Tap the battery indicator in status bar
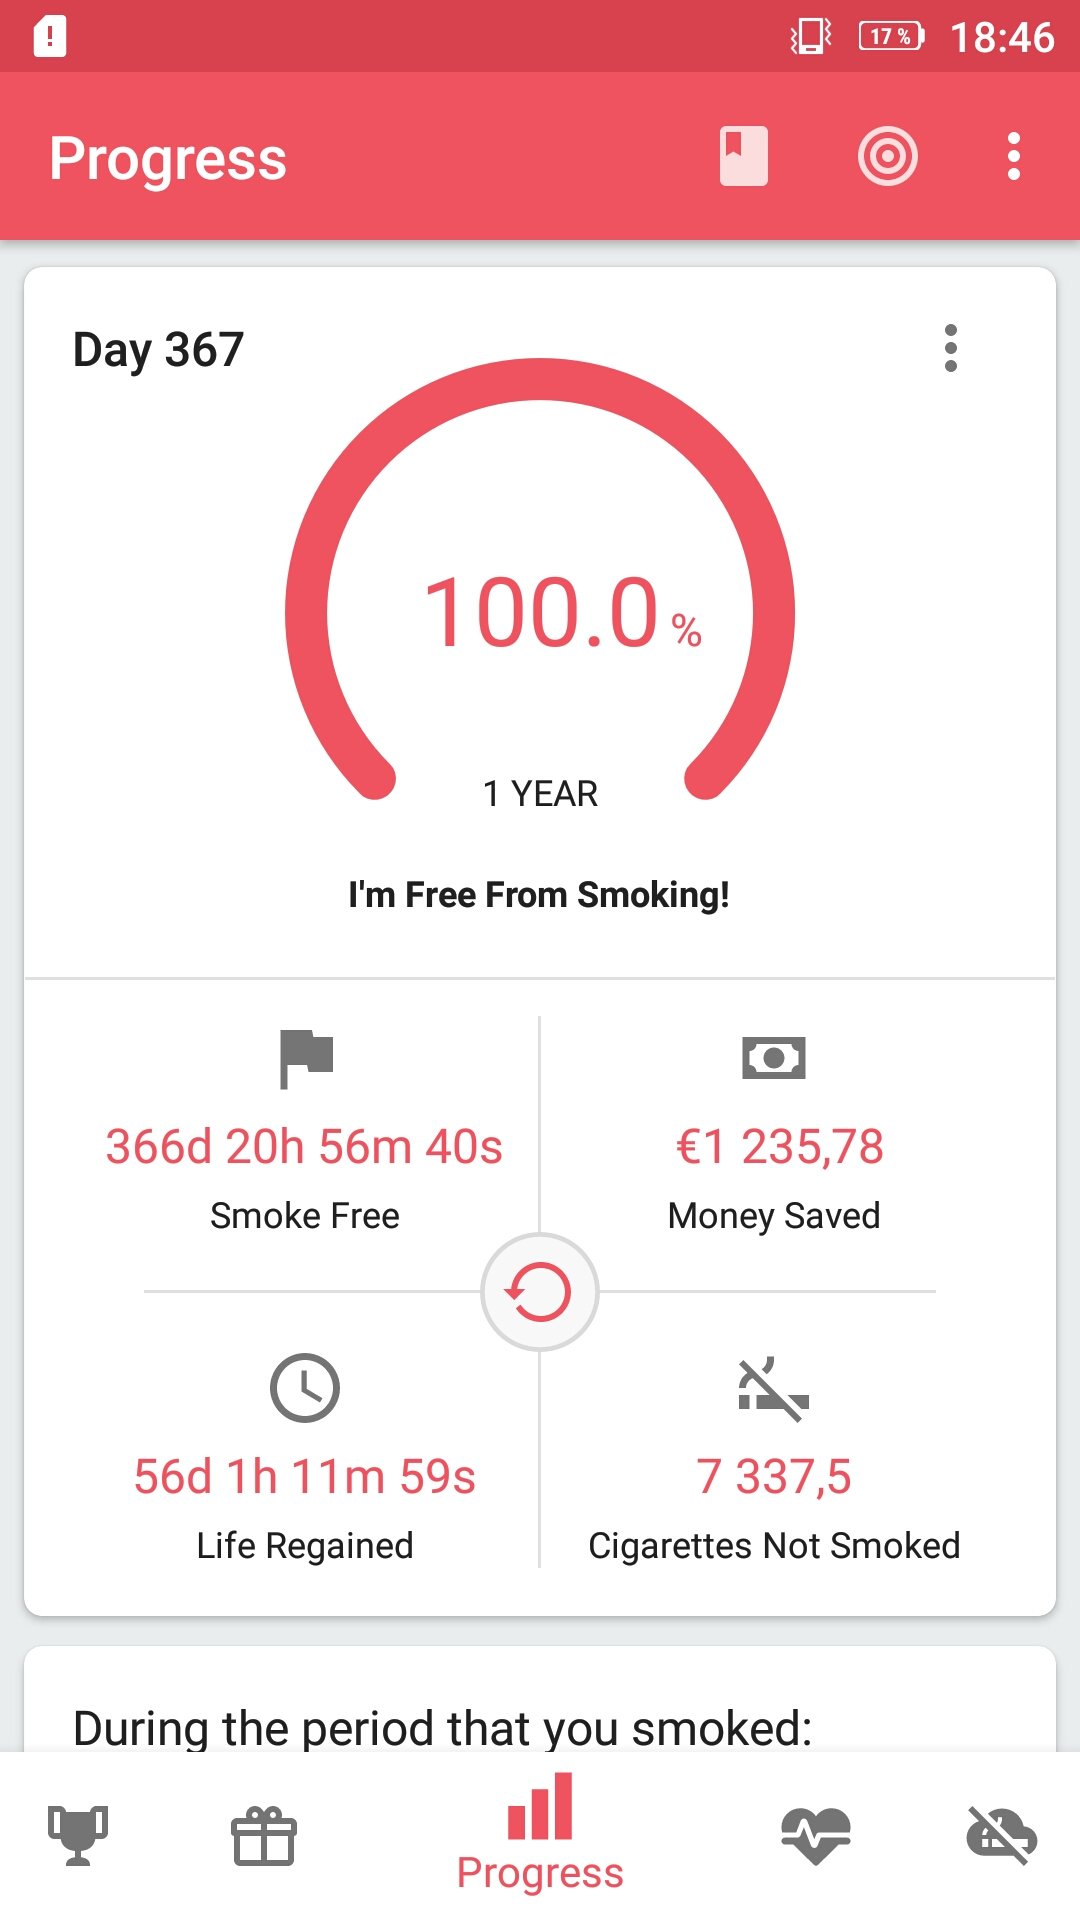The image size is (1080, 1920). (x=891, y=37)
